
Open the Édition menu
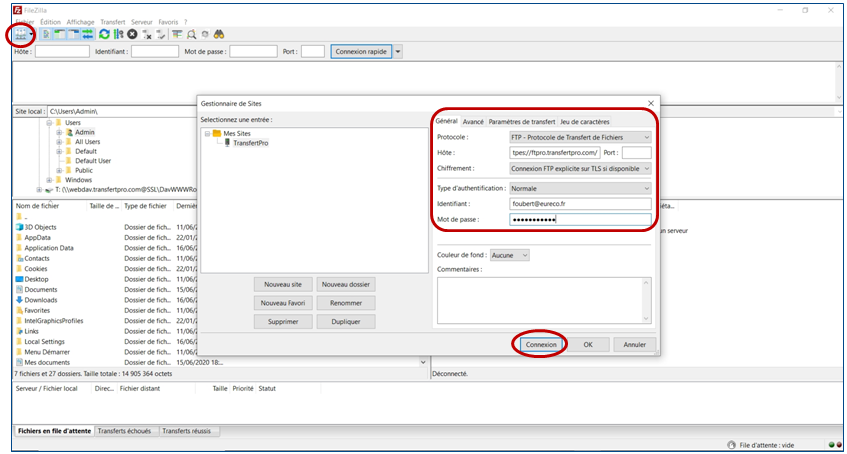pos(50,22)
